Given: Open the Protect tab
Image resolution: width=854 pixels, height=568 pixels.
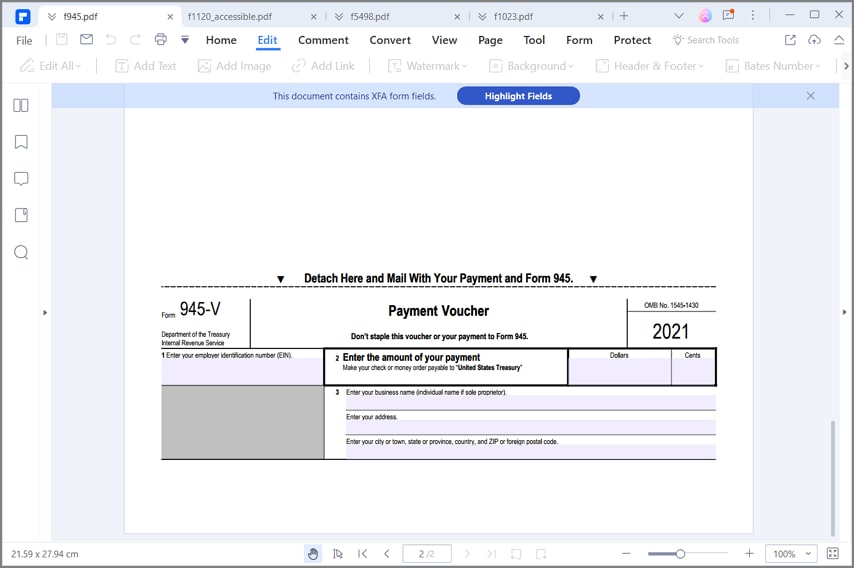Looking at the screenshot, I should point(632,40).
